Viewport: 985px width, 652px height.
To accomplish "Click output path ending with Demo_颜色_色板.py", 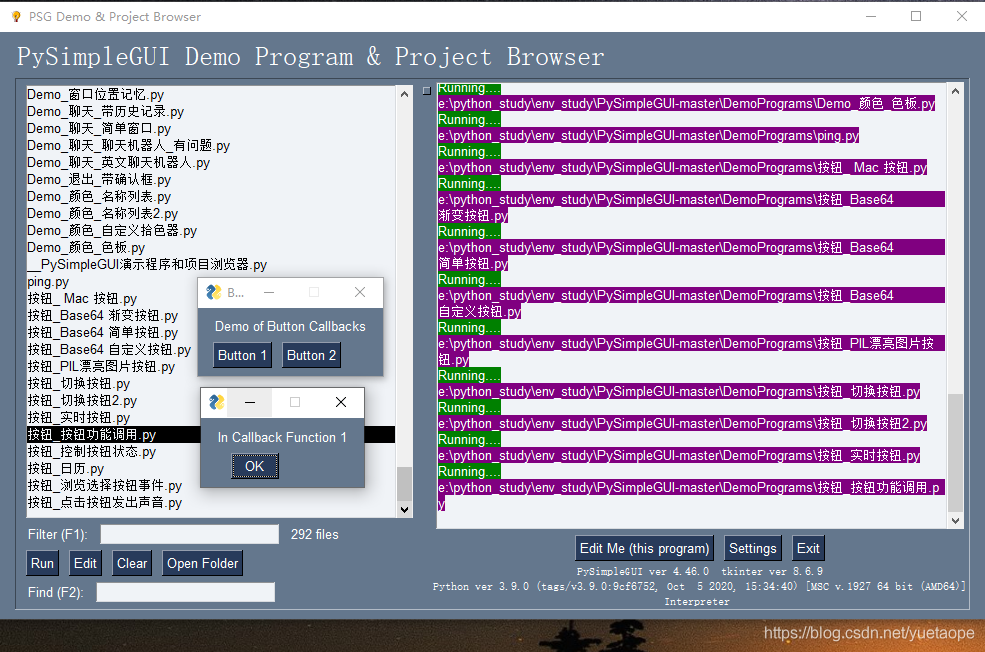I will click(x=687, y=104).
